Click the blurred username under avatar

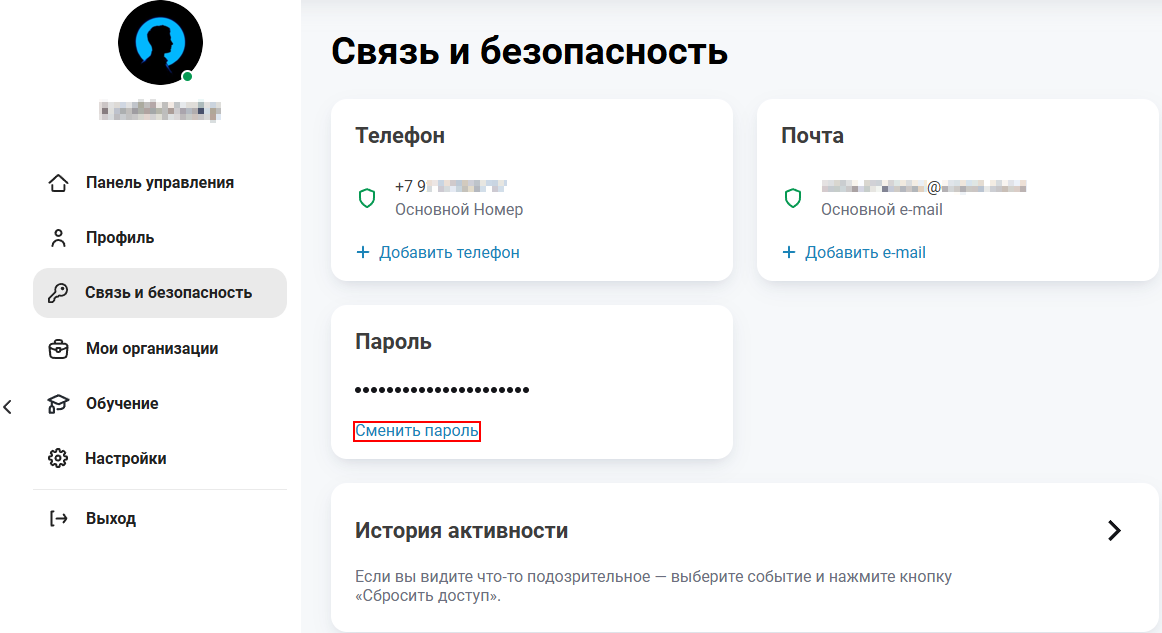(160, 111)
